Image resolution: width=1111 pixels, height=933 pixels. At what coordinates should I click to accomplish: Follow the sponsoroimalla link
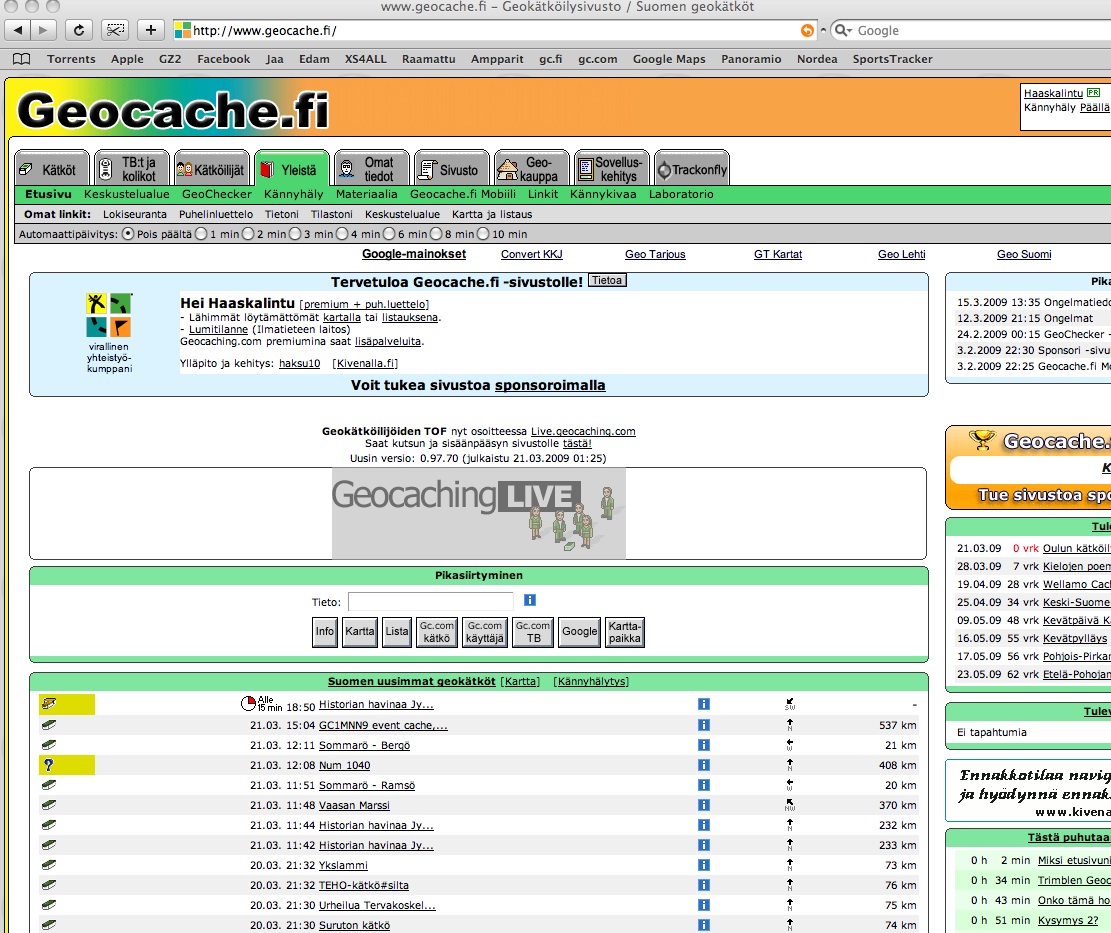click(x=550, y=385)
